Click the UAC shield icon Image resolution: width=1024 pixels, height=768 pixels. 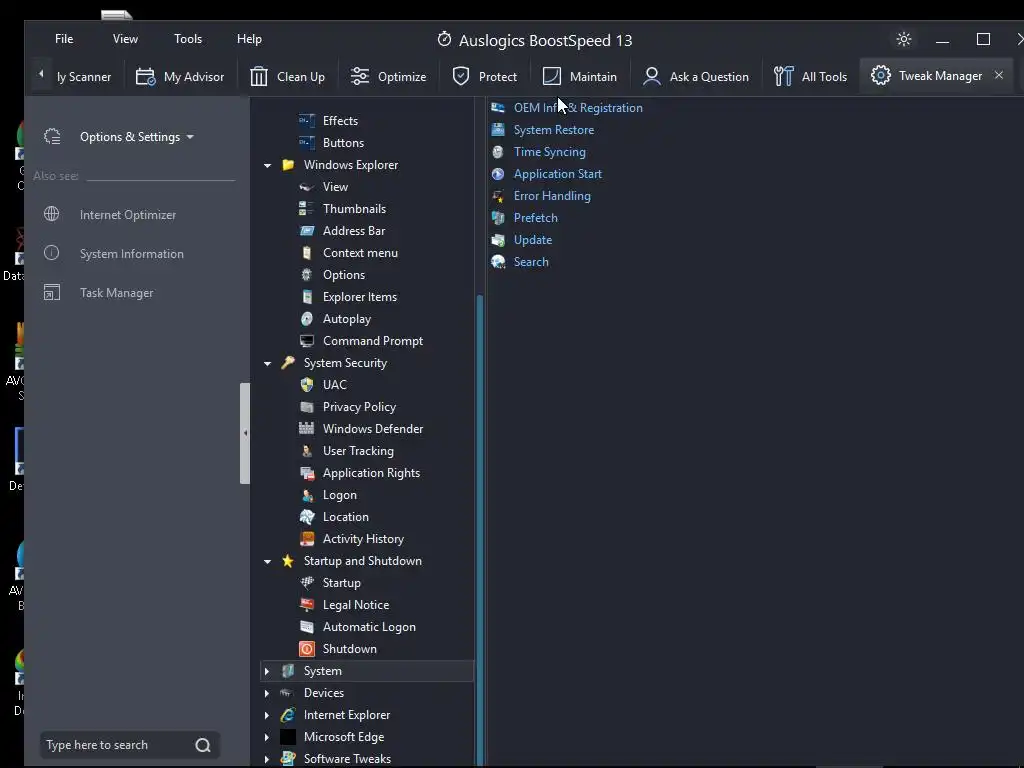click(x=306, y=385)
